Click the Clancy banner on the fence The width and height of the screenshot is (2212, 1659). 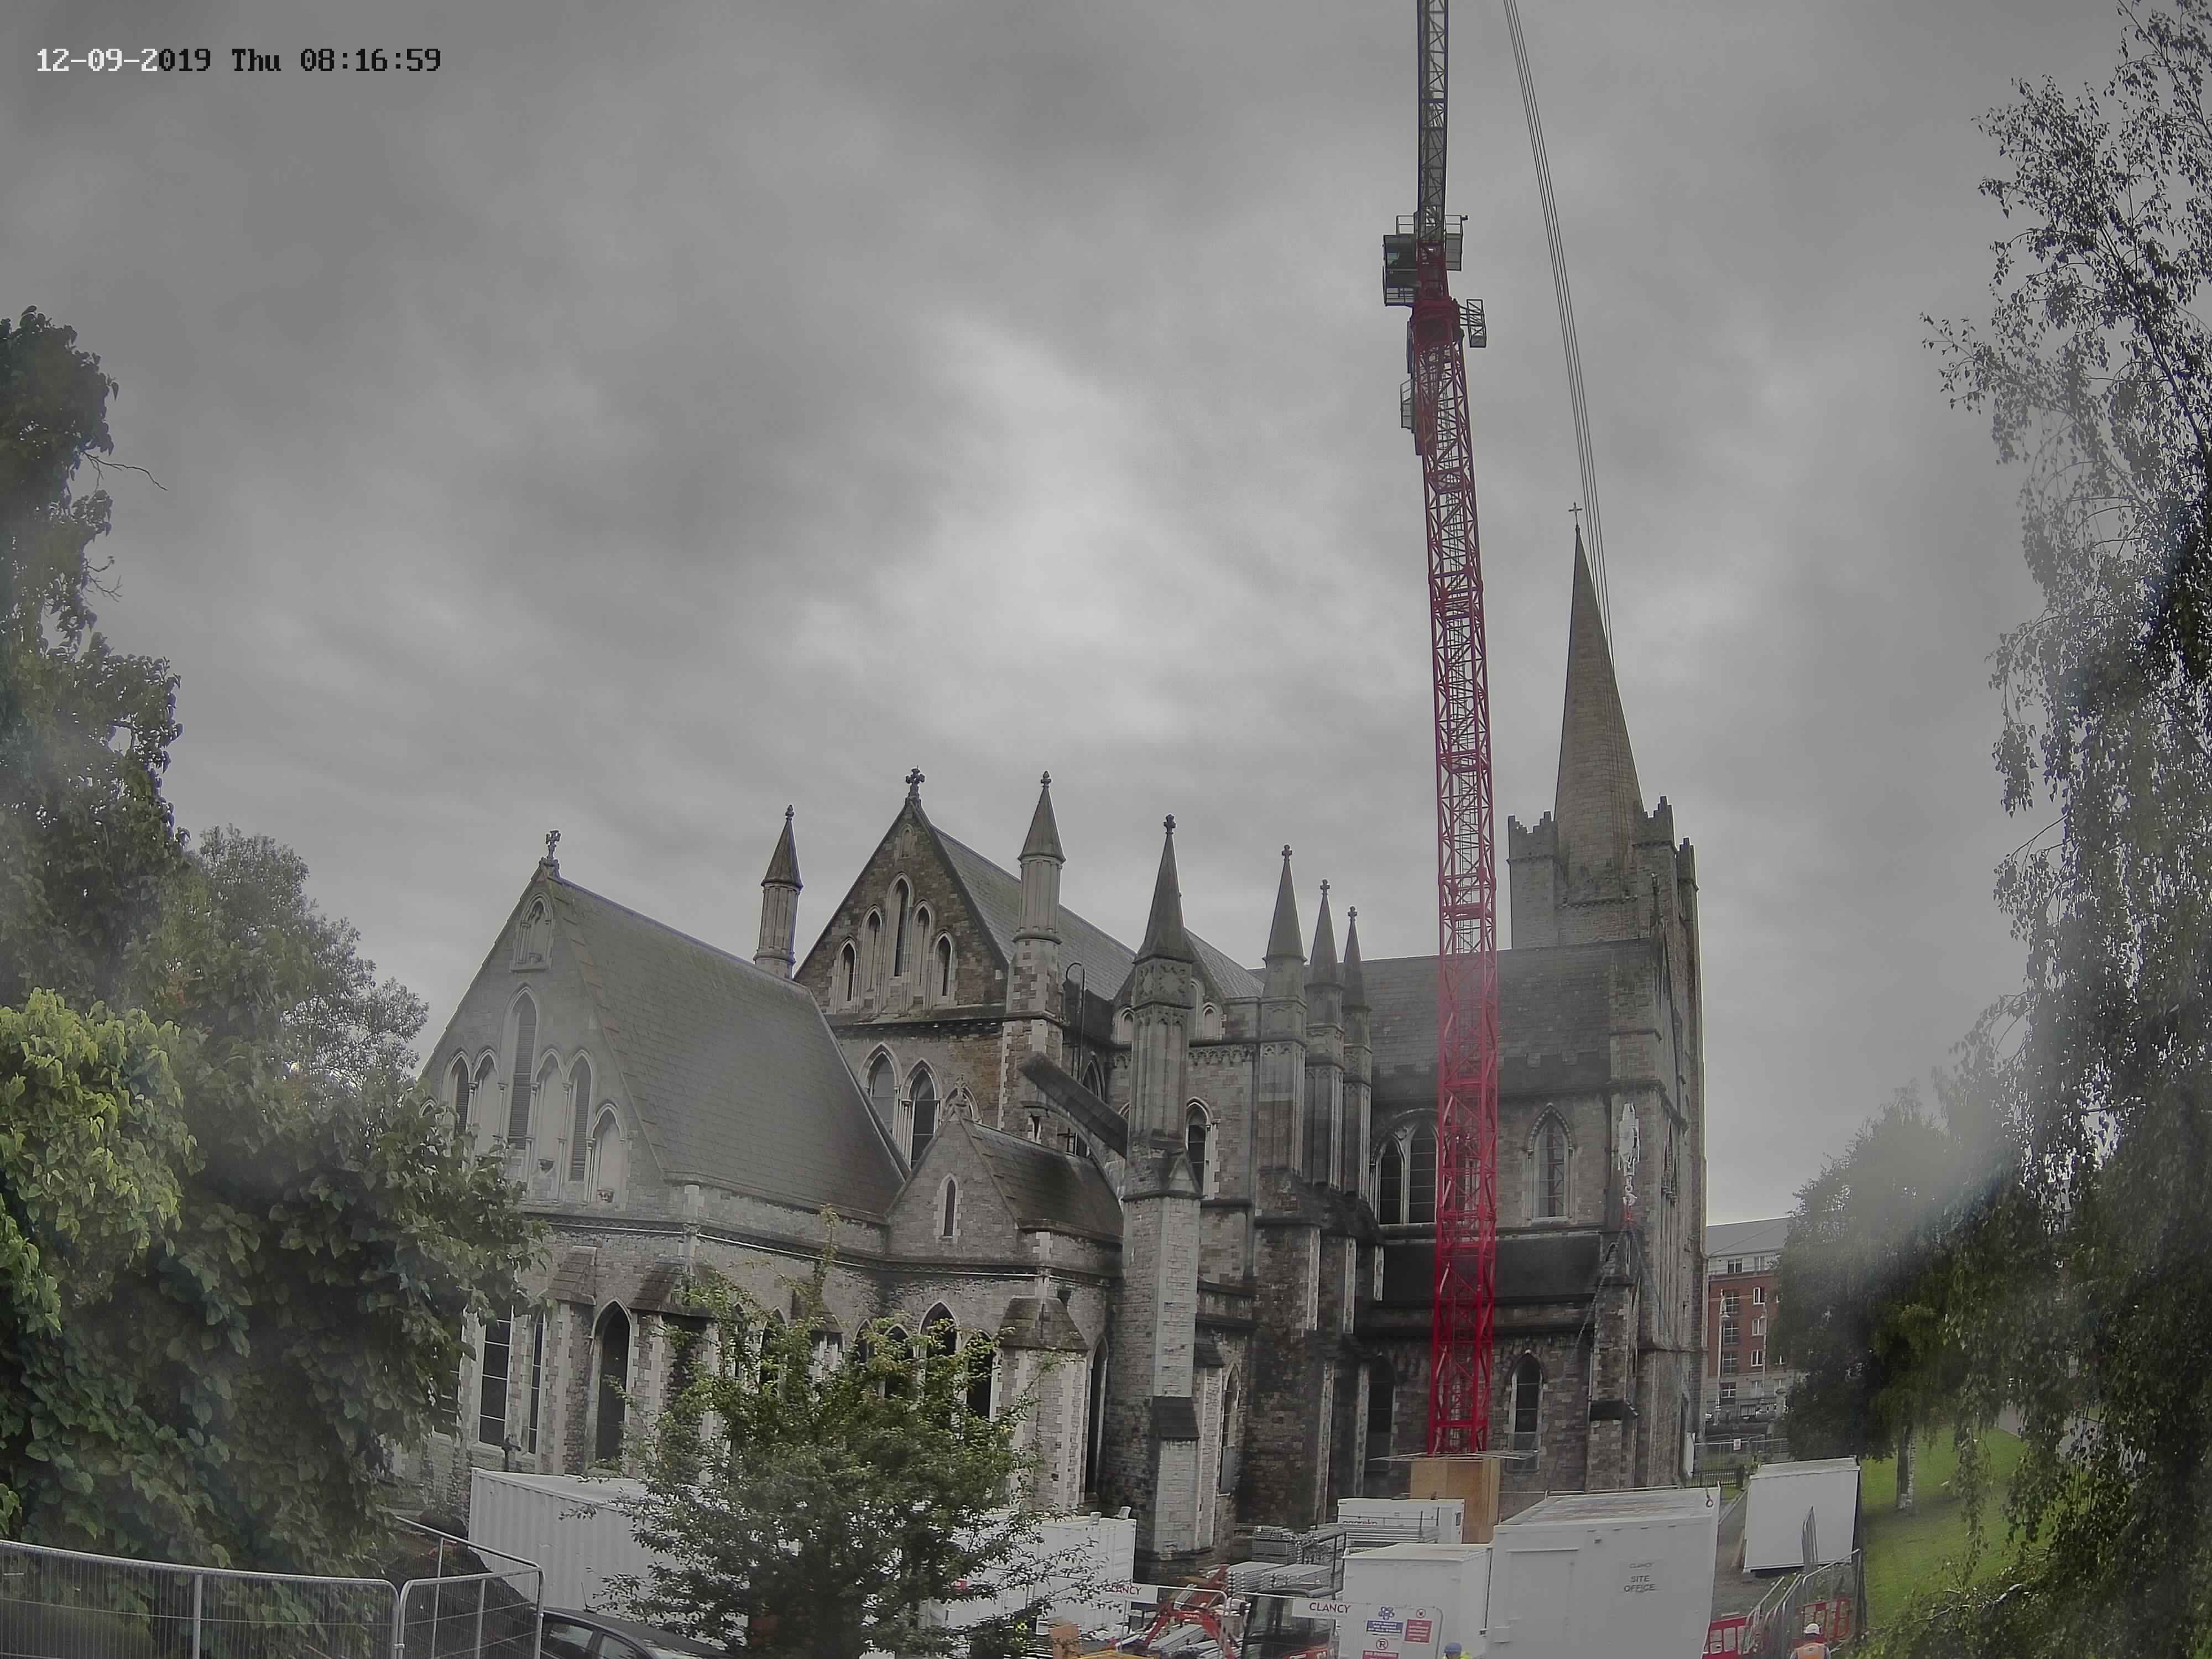pyautogui.click(x=1328, y=1608)
